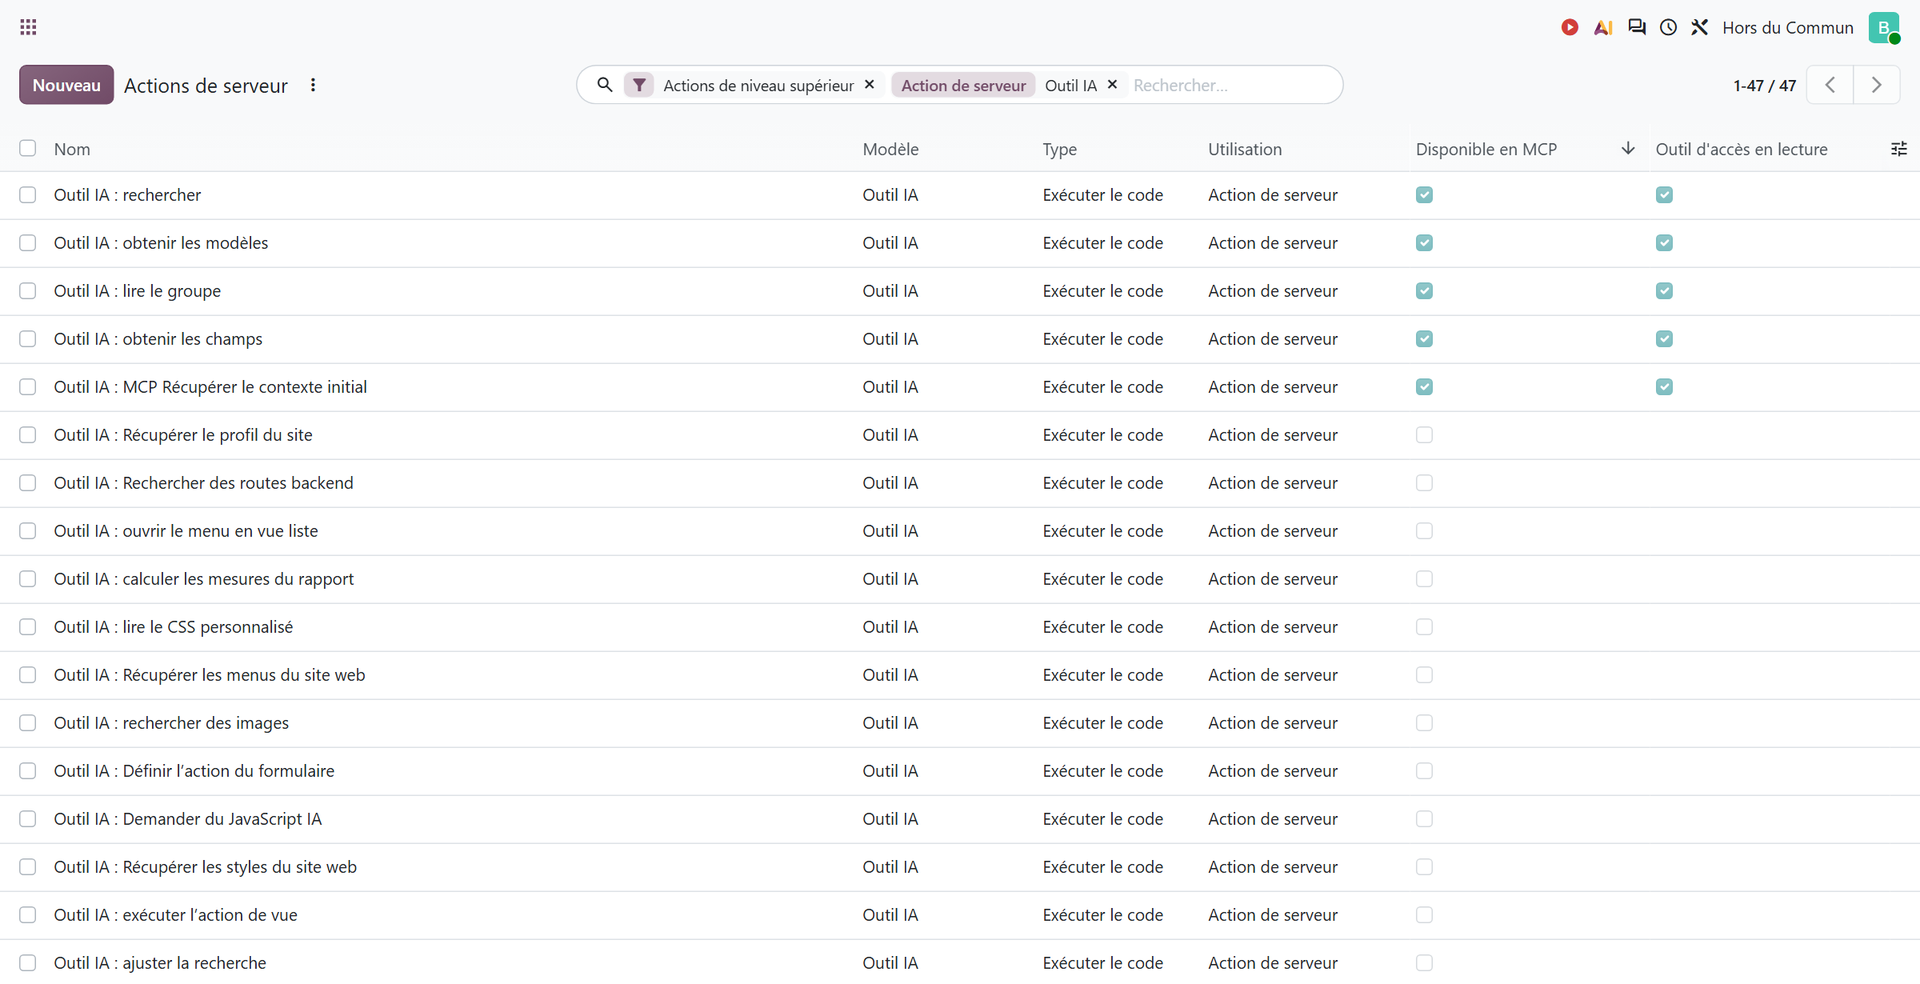Open record 'Outil IA : MCP Récupérer le contexte initial'
The image size is (1920, 984).
coord(210,387)
